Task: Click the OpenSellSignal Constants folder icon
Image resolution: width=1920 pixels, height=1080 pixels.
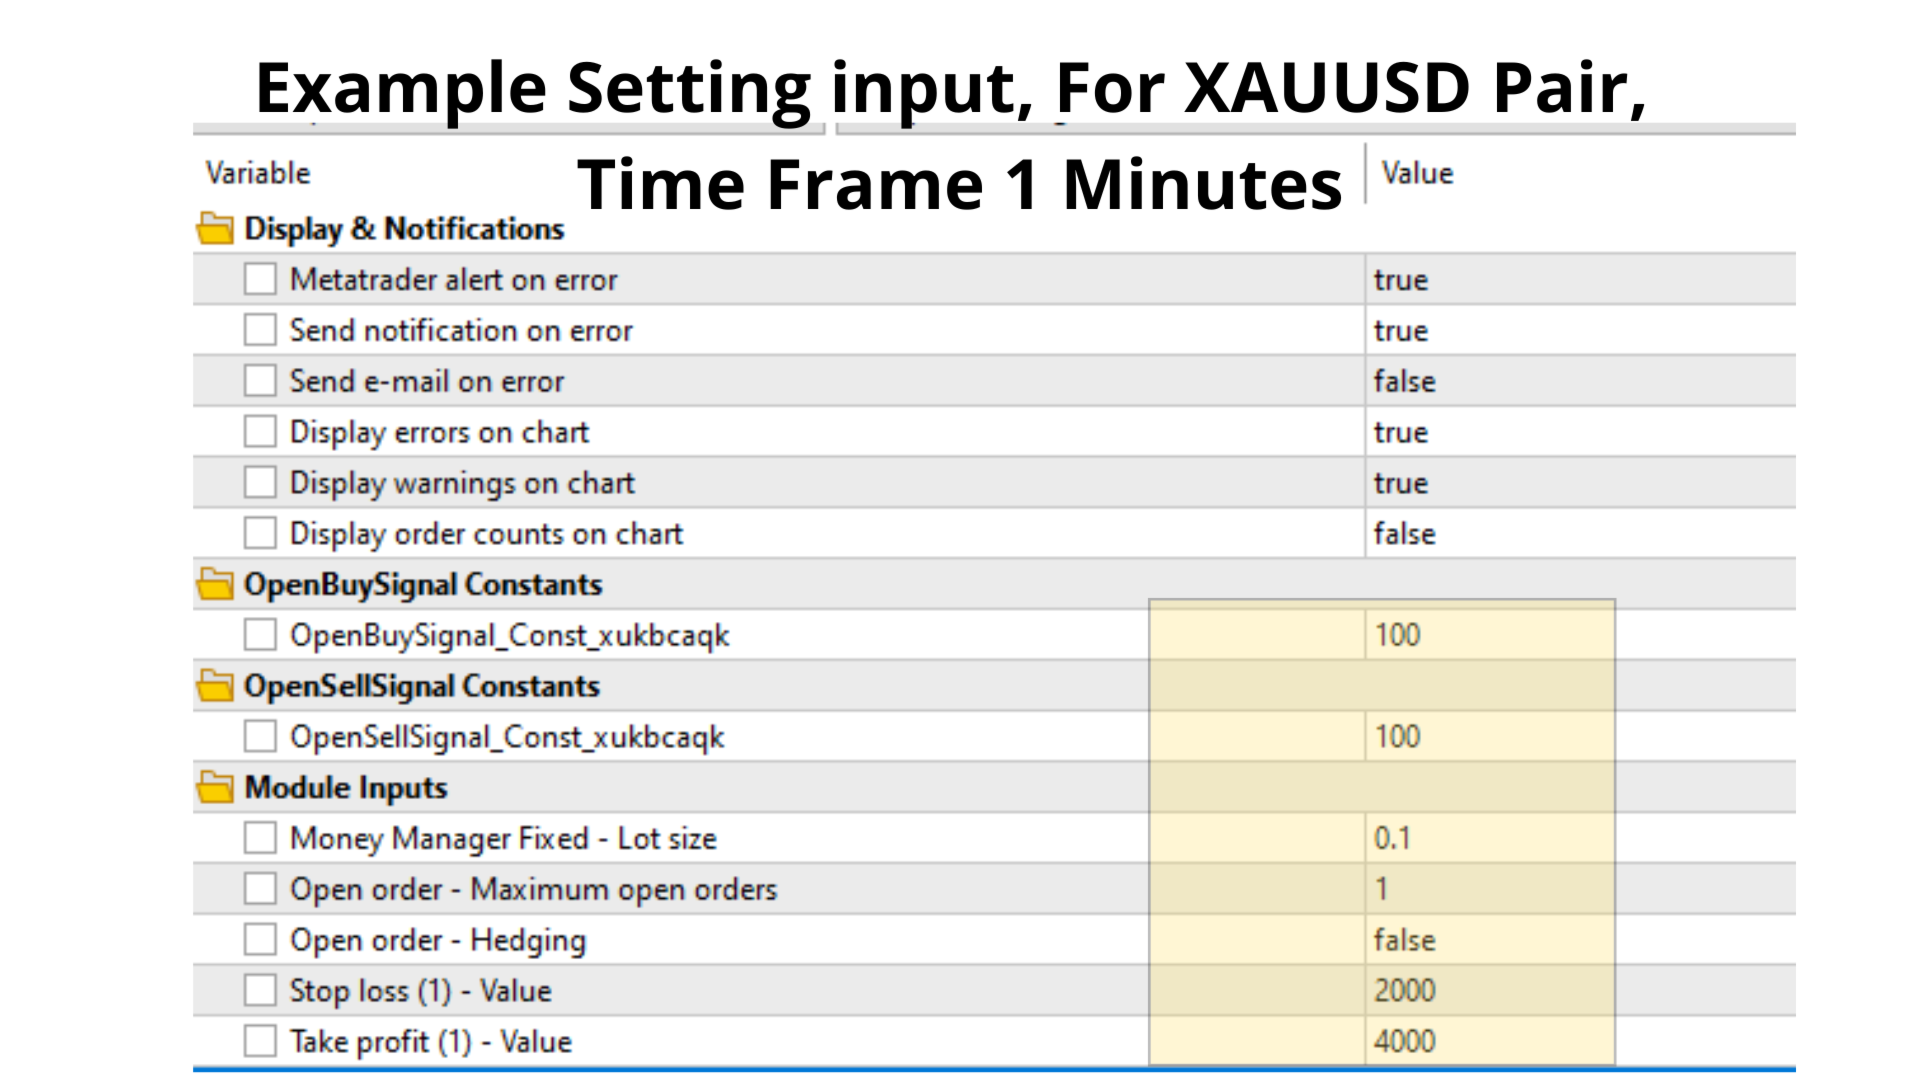Action: [x=215, y=686]
